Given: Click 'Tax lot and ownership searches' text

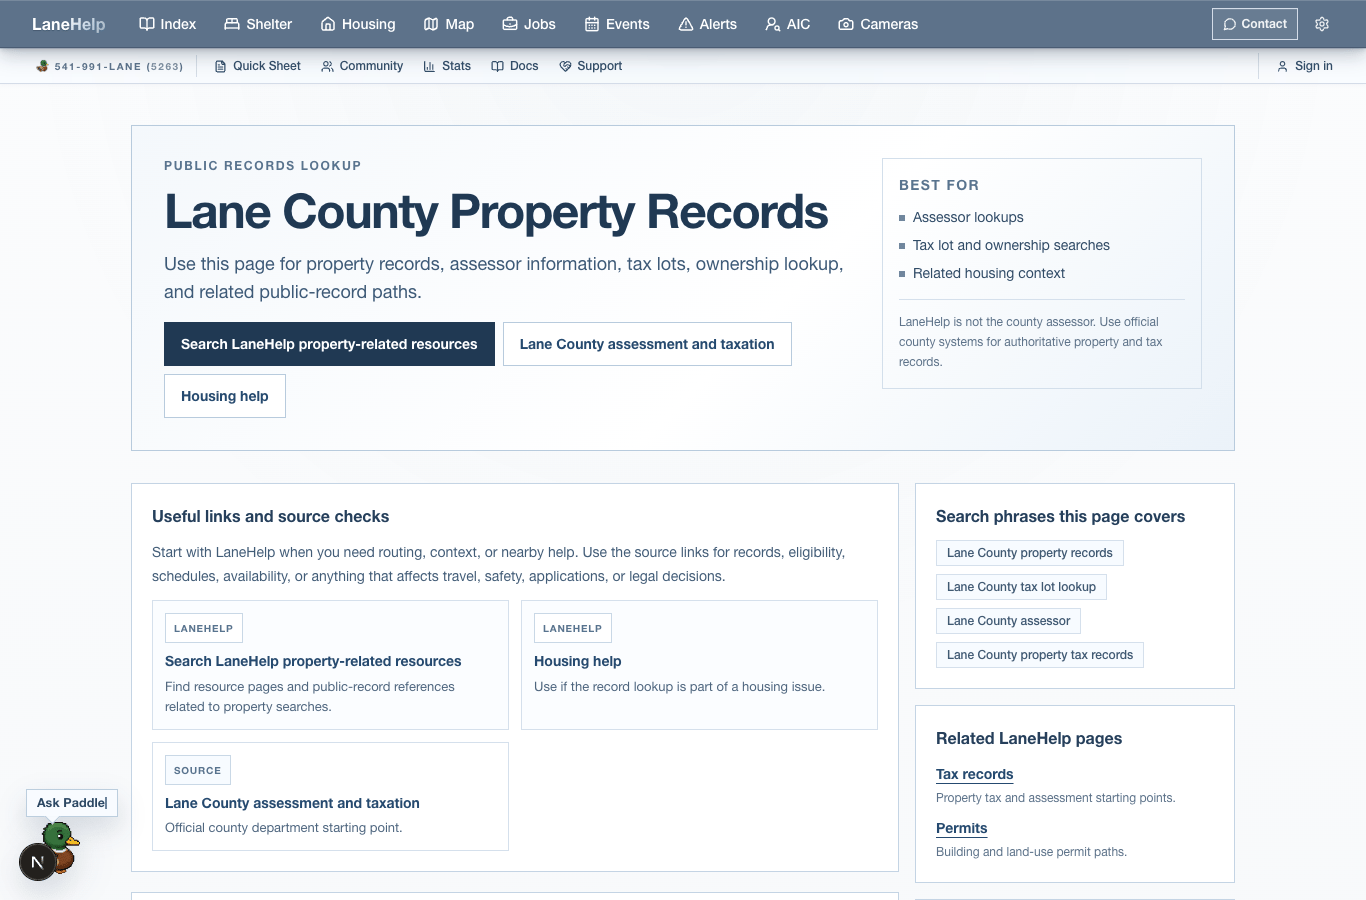Looking at the screenshot, I should click(1011, 245).
